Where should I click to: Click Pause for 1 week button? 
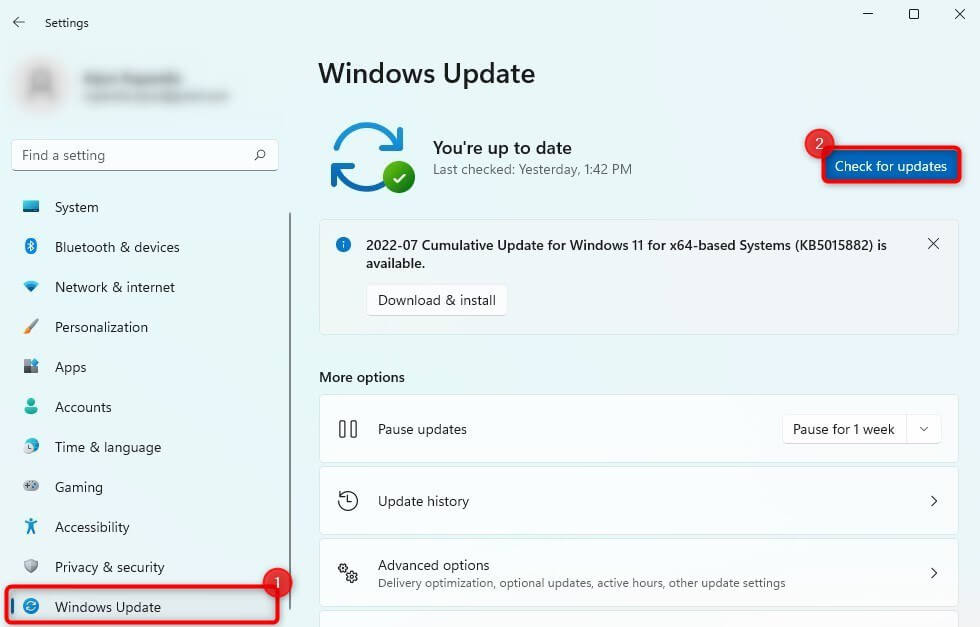(844, 429)
